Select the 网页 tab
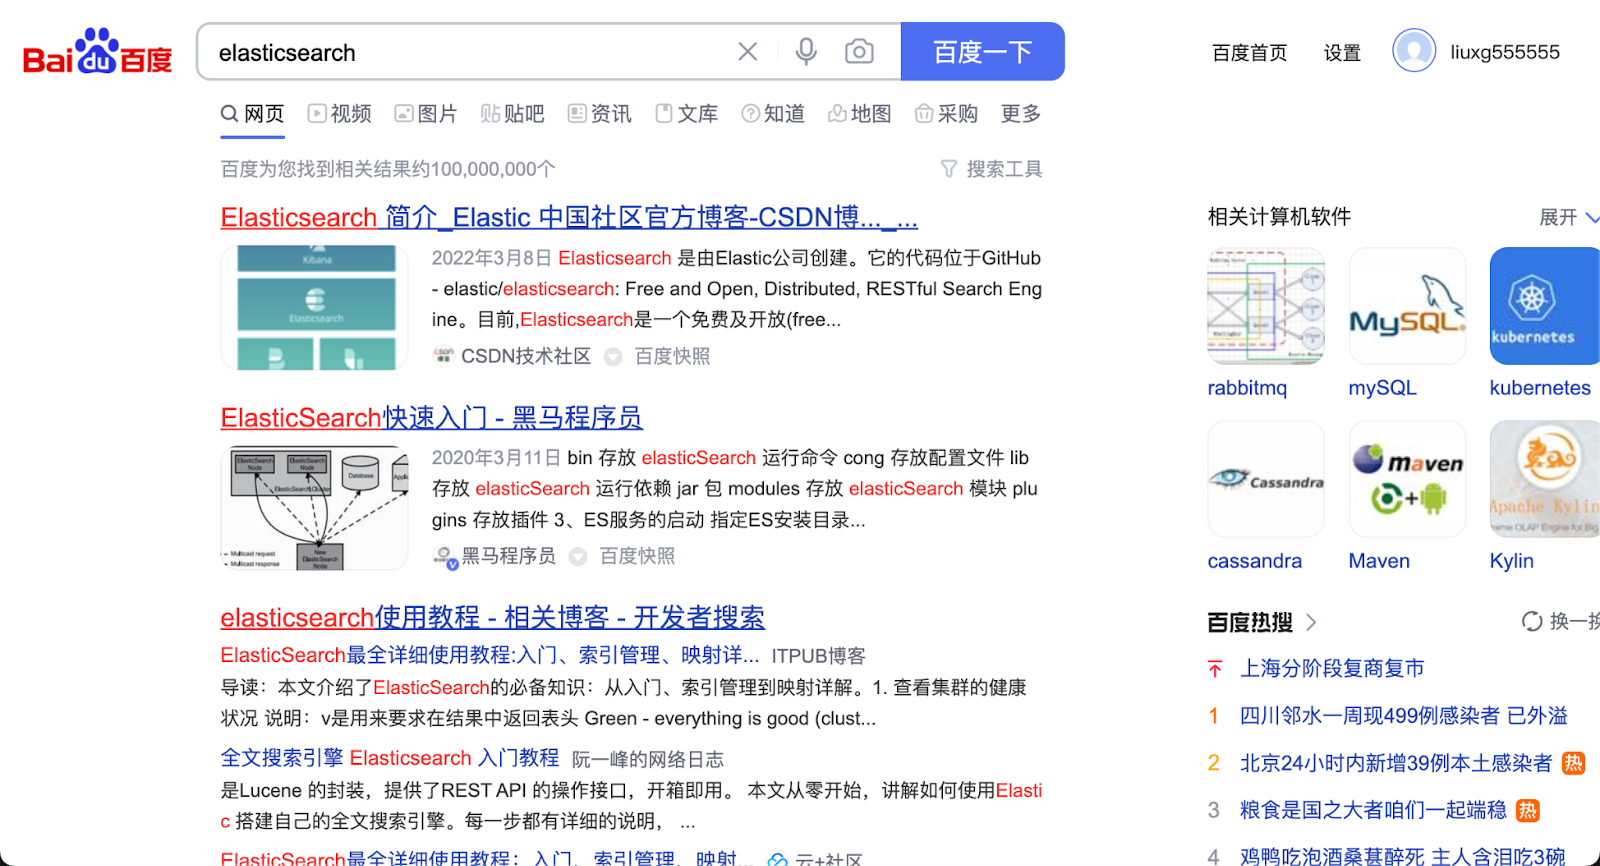 coord(253,114)
